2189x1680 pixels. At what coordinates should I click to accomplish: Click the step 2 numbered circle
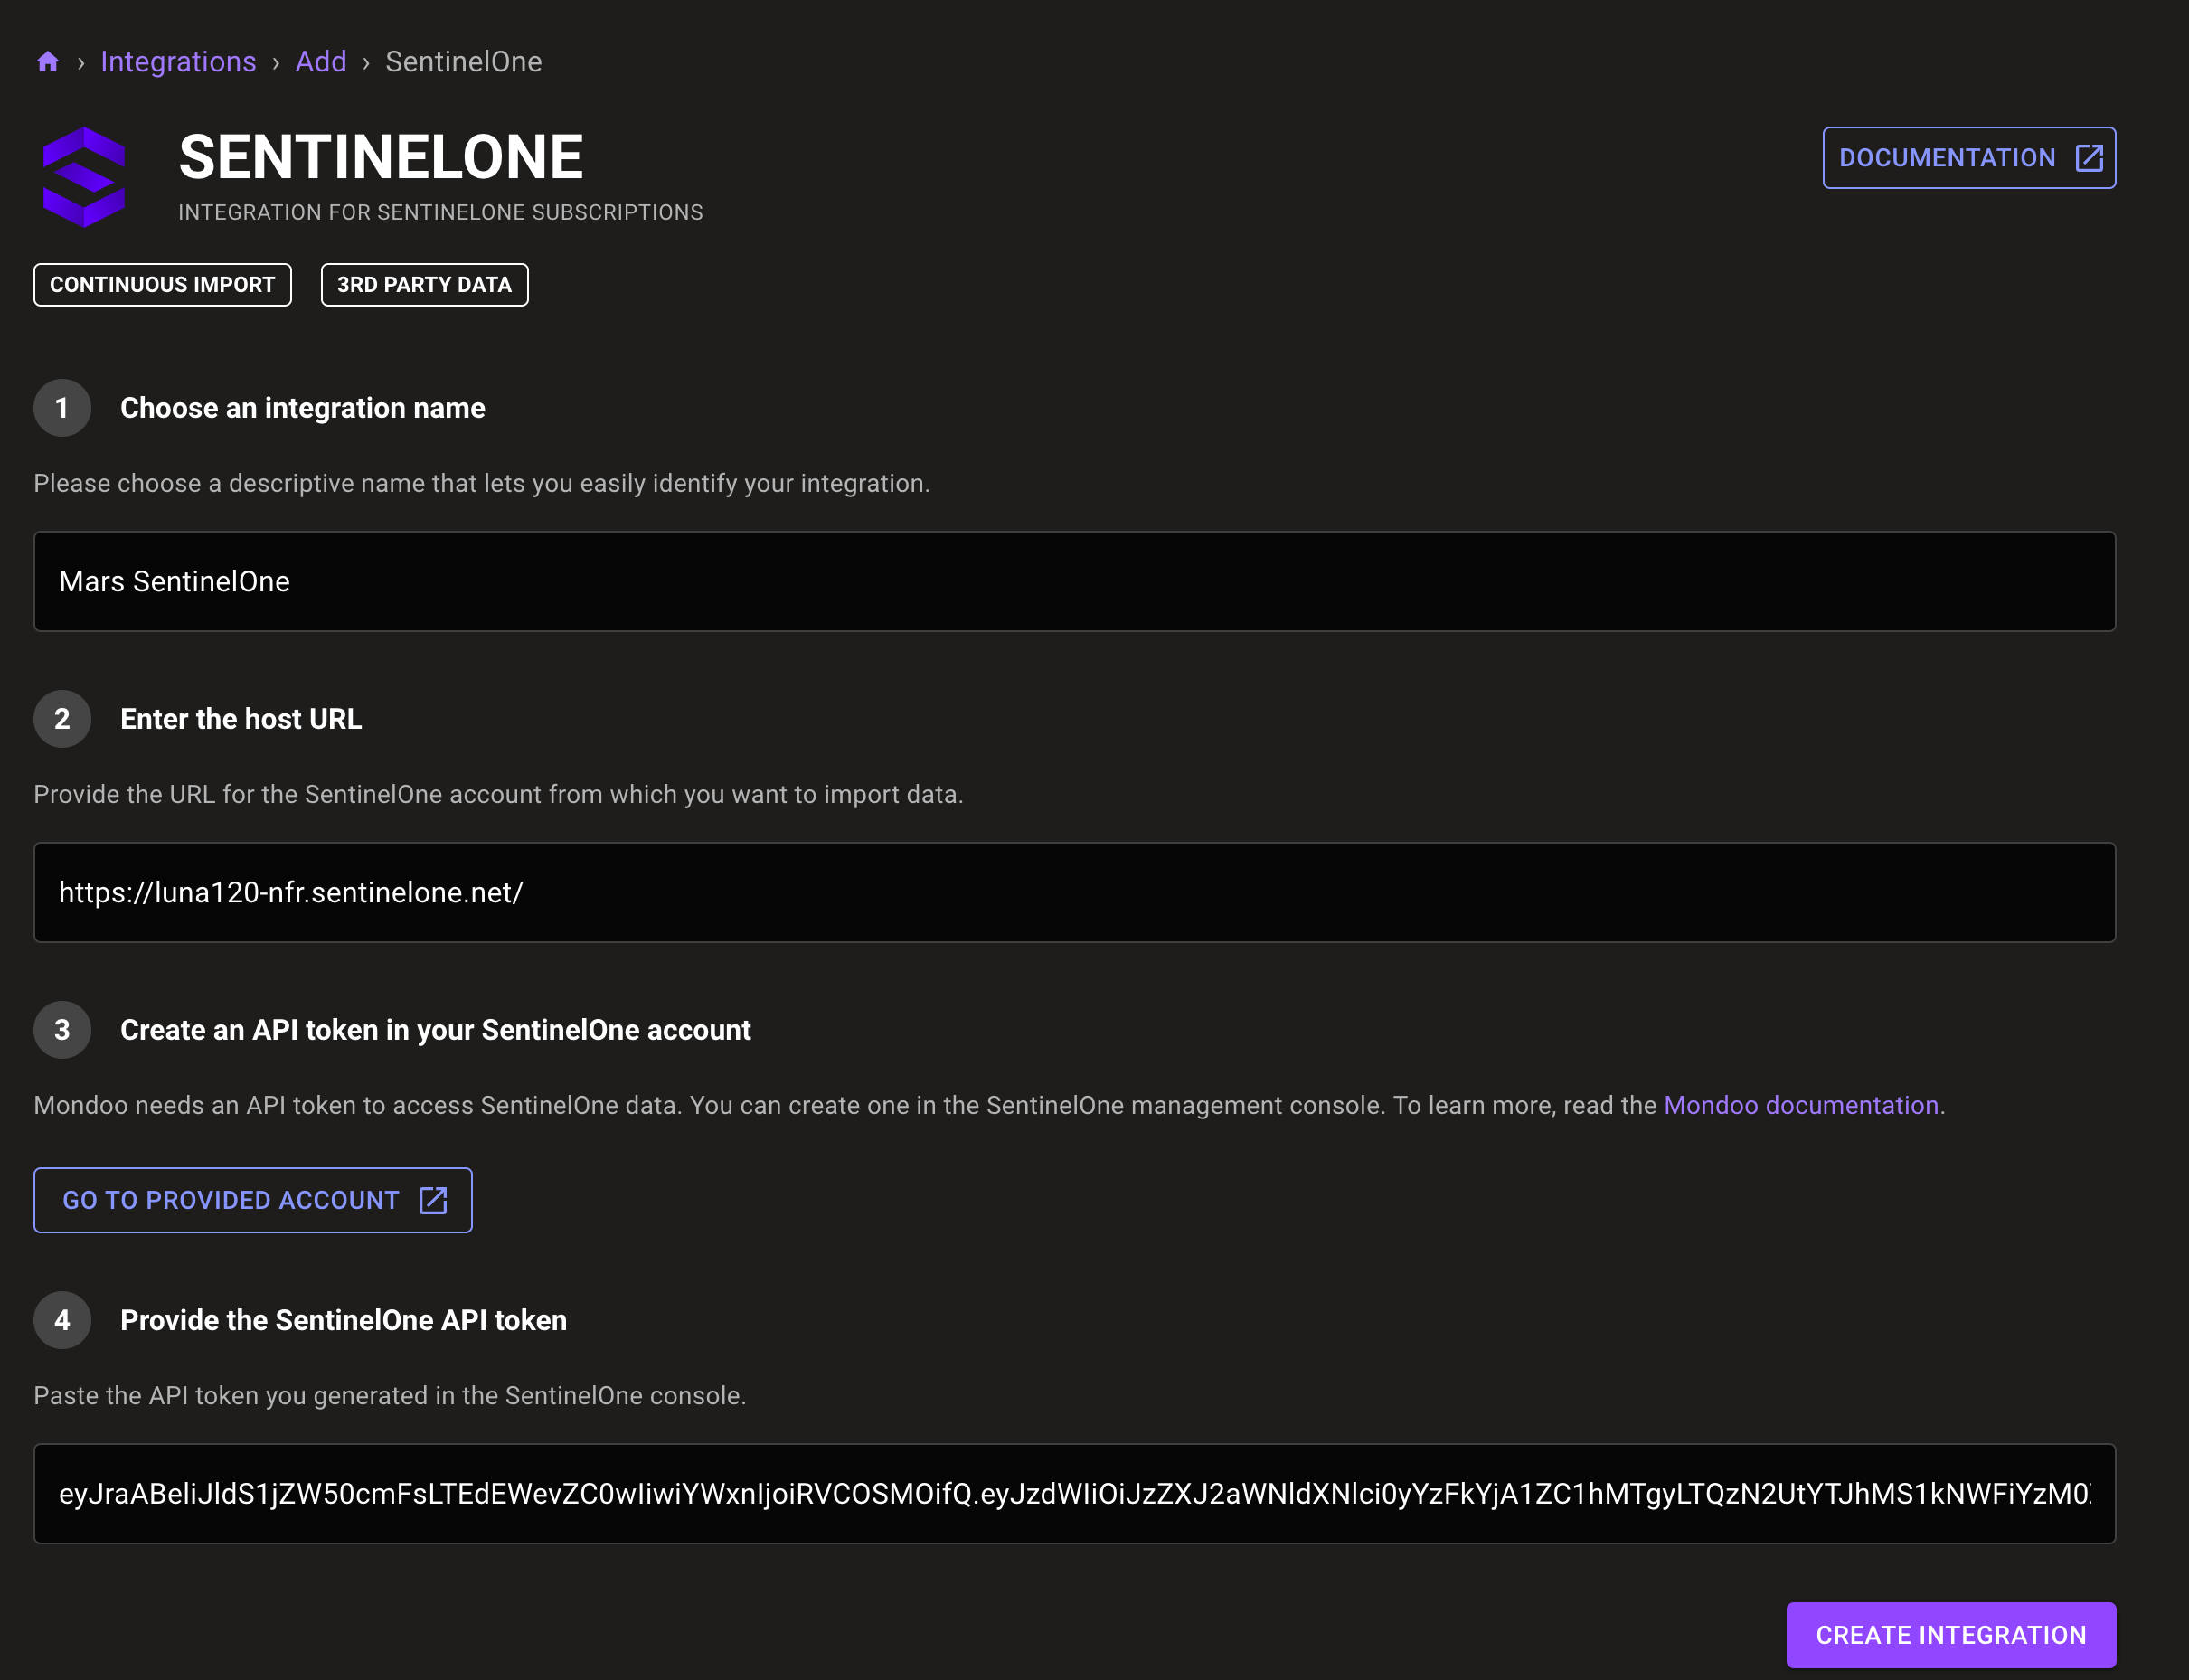pyautogui.click(x=62, y=719)
